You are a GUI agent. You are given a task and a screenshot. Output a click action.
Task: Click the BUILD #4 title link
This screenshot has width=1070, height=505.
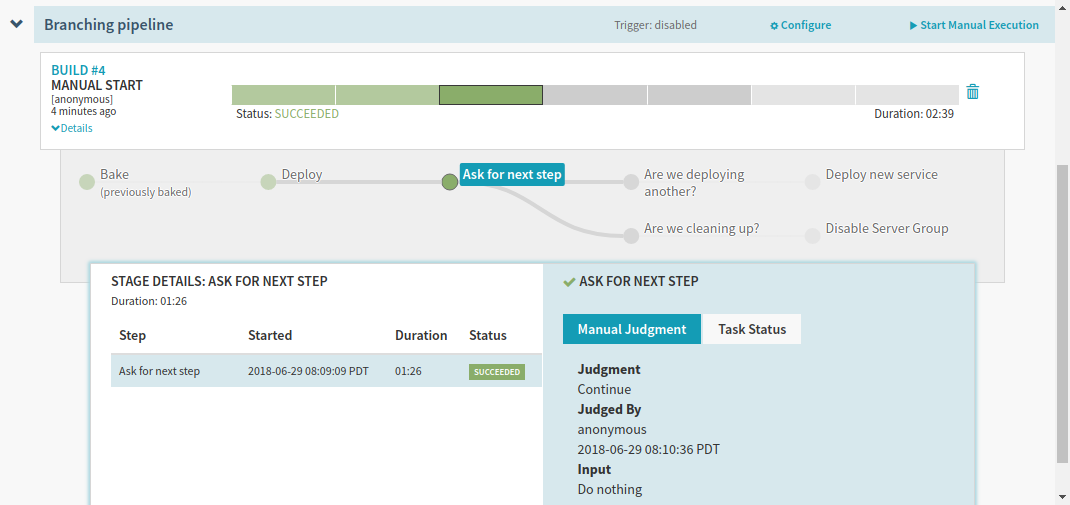(78, 70)
